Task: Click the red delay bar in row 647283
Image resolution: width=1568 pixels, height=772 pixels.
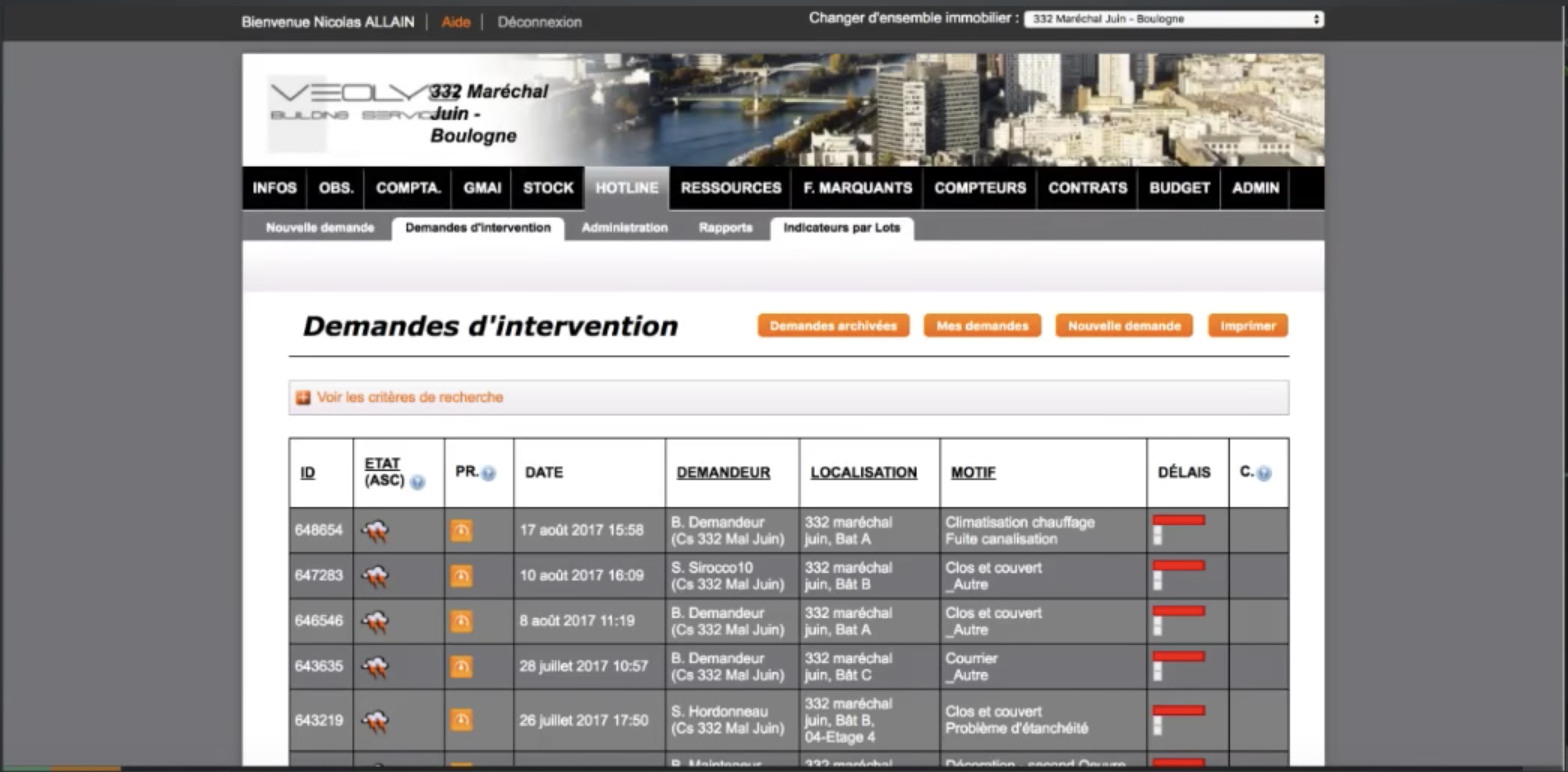Action: point(1179,566)
